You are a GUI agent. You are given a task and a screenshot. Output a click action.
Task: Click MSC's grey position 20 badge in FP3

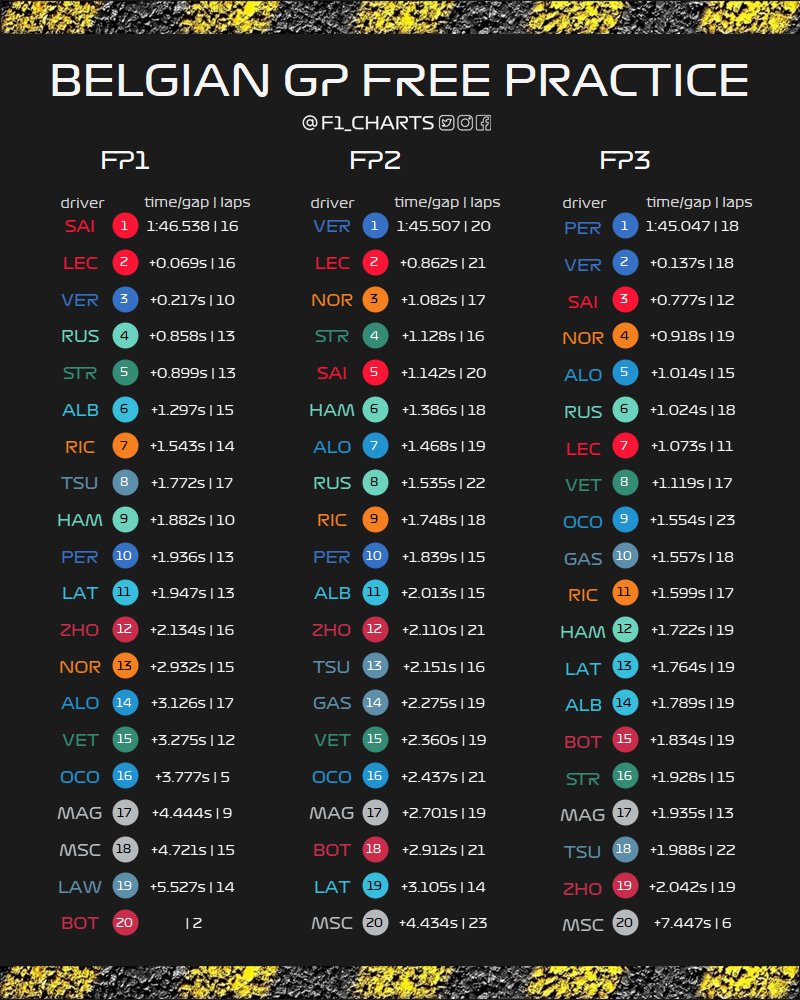tap(625, 923)
